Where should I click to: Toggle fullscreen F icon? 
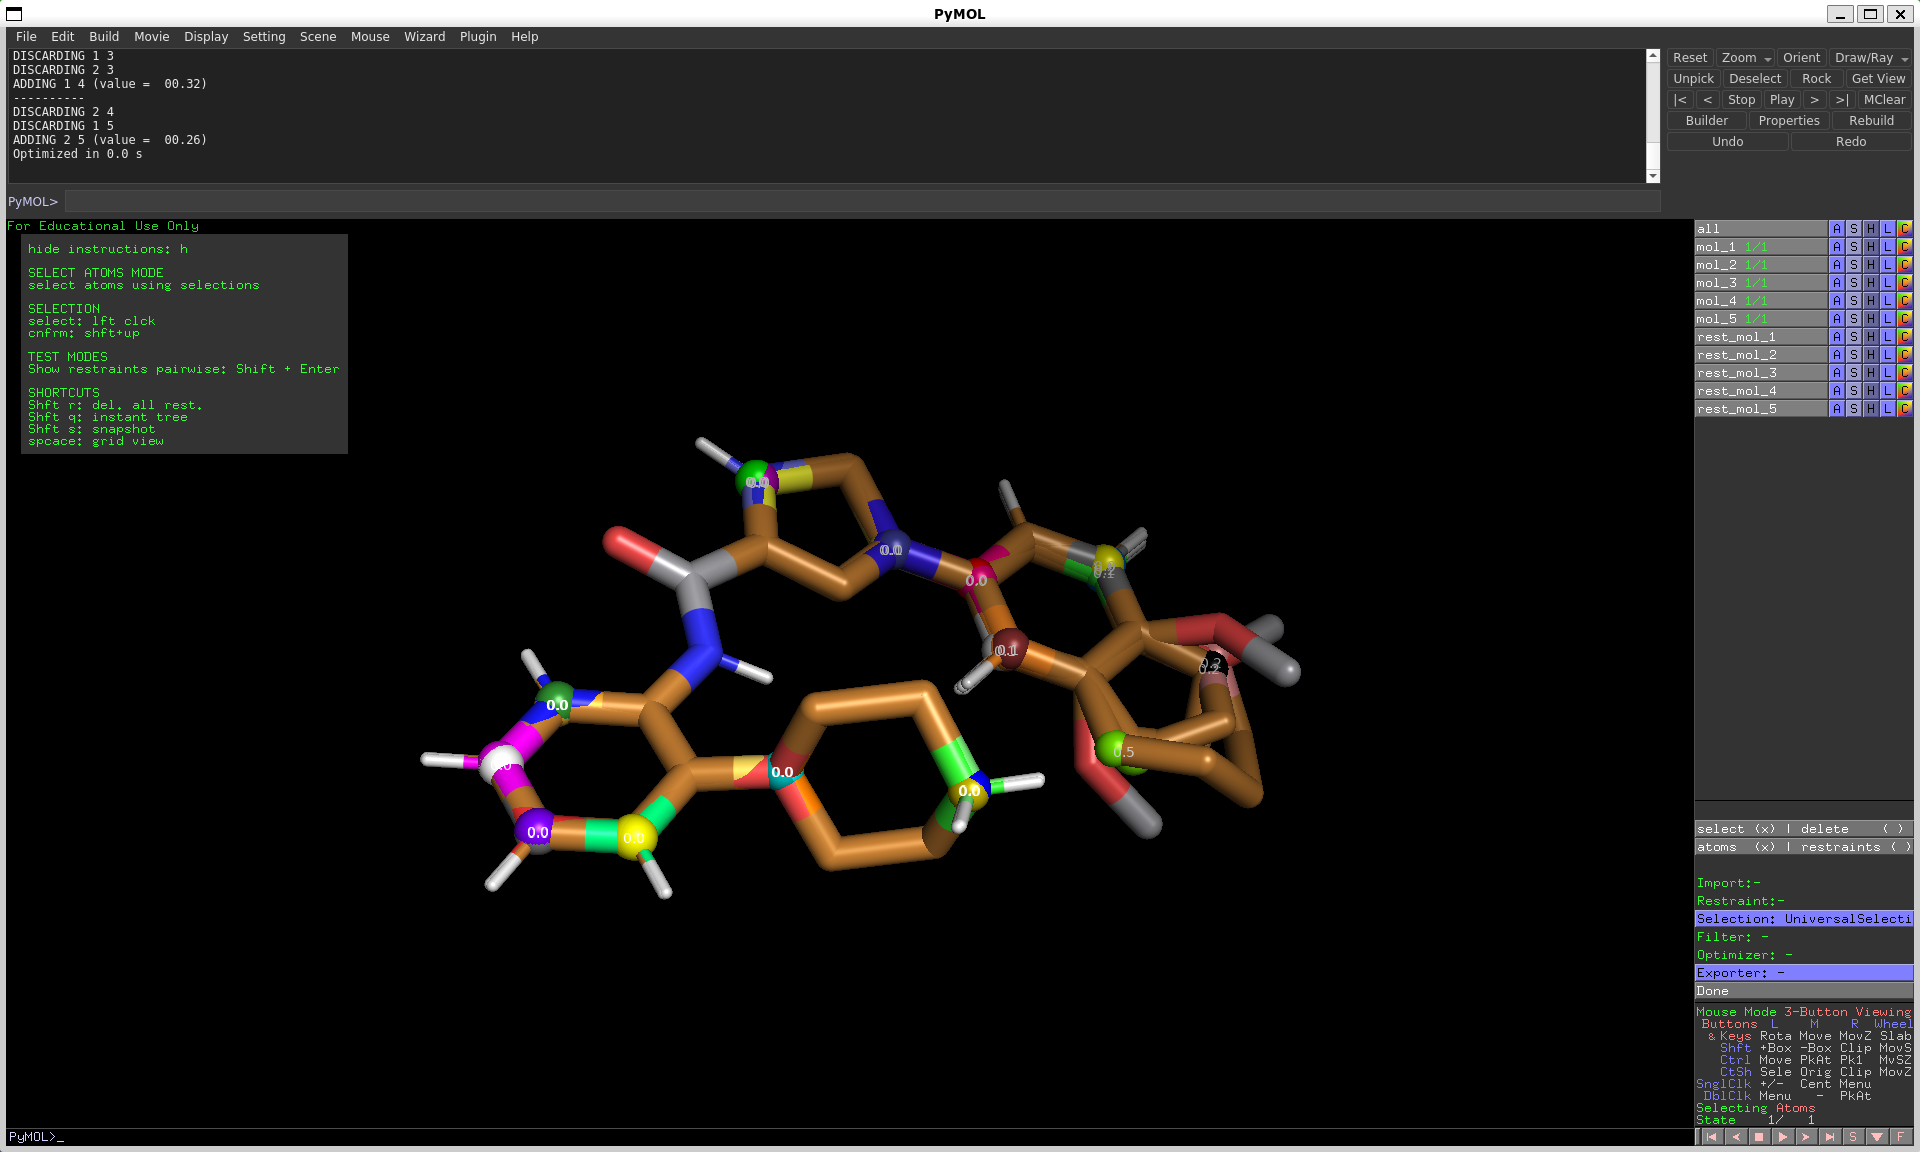[x=1900, y=1137]
